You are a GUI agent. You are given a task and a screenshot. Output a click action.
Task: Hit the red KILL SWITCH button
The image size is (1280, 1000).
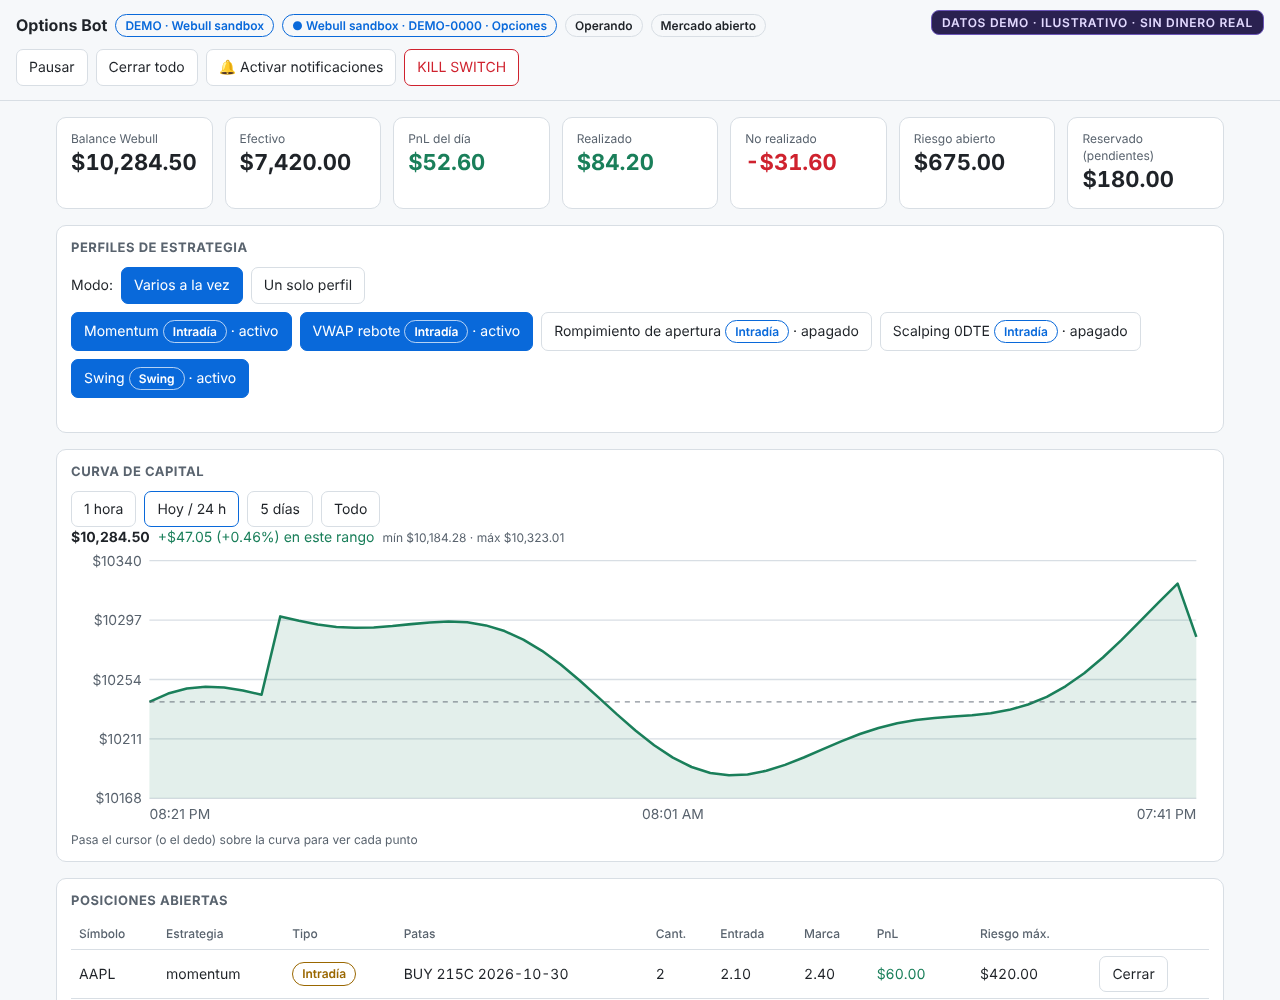(461, 67)
